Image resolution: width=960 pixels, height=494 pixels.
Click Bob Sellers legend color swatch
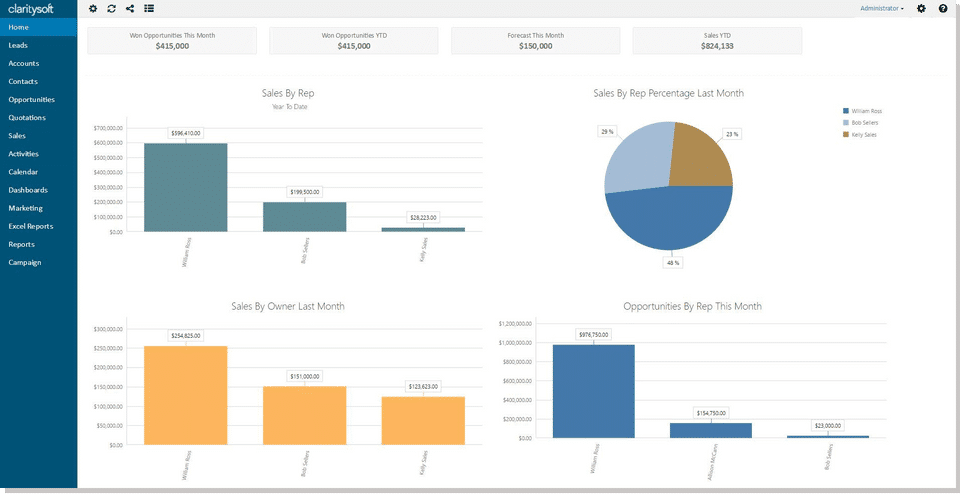click(x=846, y=122)
